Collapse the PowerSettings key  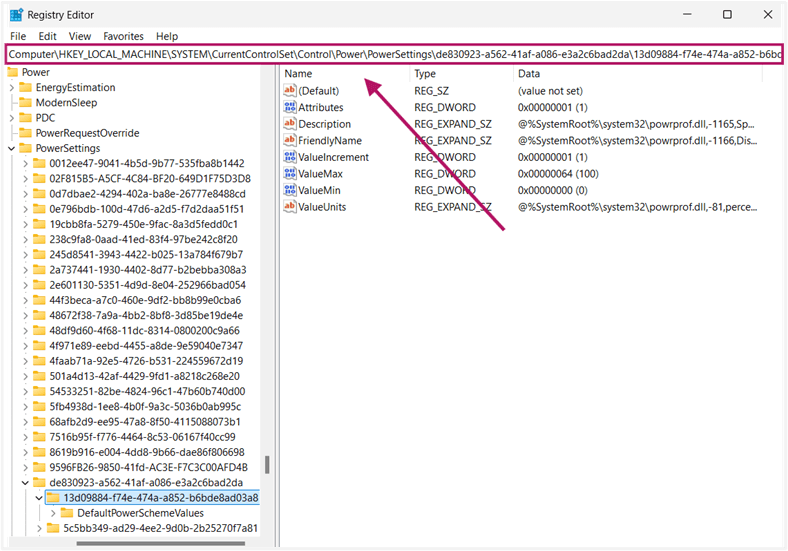coord(12,148)
